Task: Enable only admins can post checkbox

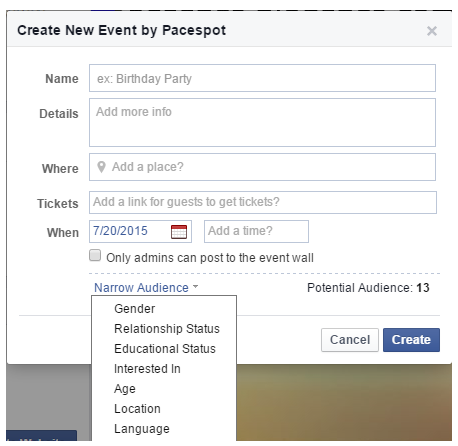Action: (x=95, y=255)
